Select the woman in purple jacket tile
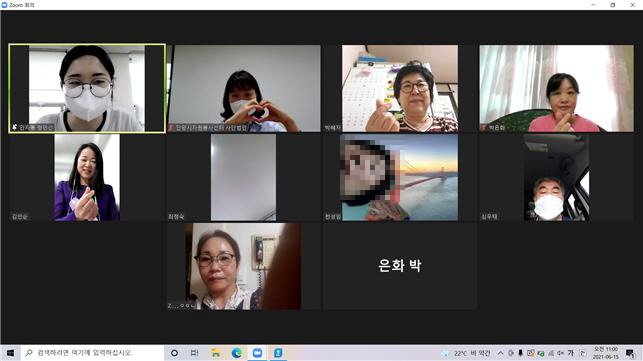643x361 pixels. (x=87, y=177)
